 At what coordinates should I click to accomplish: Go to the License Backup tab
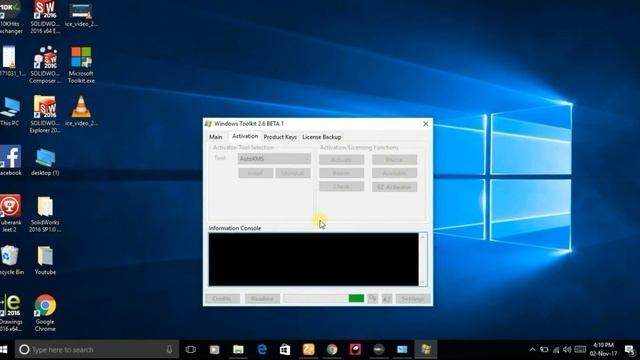click(x=322, y=137)
